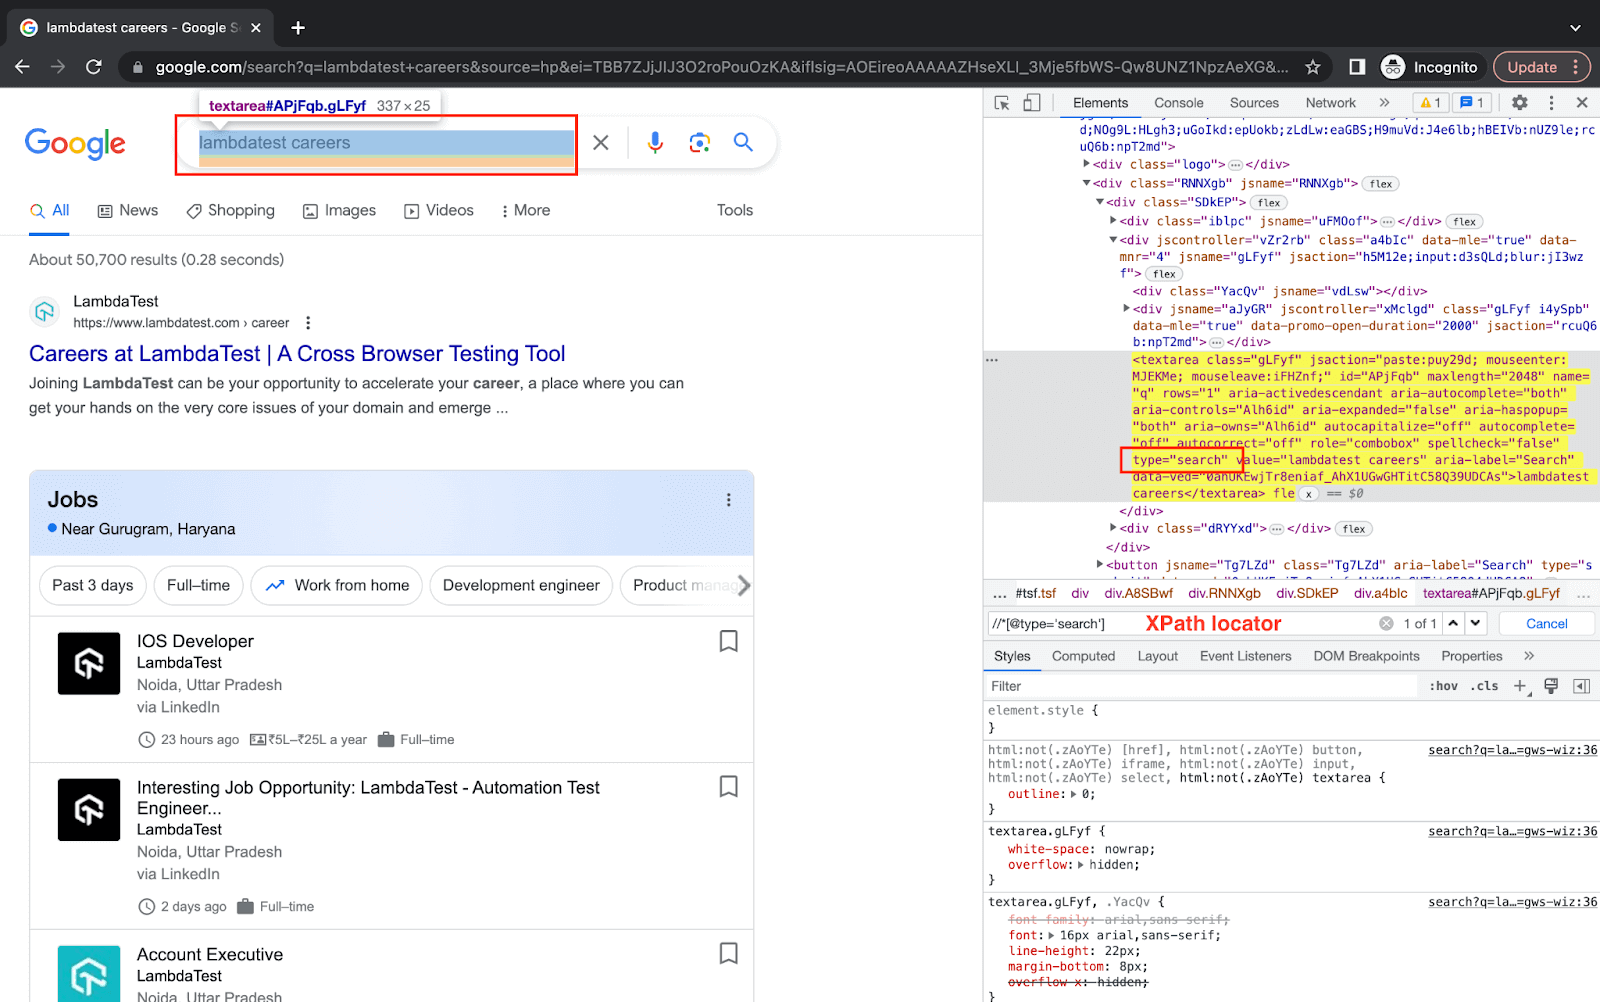The height and width of the screenshot is (1002, 1600).
Task: Open DevTools settings gear
Action: pyautogui.click(x=1519, y=103)
